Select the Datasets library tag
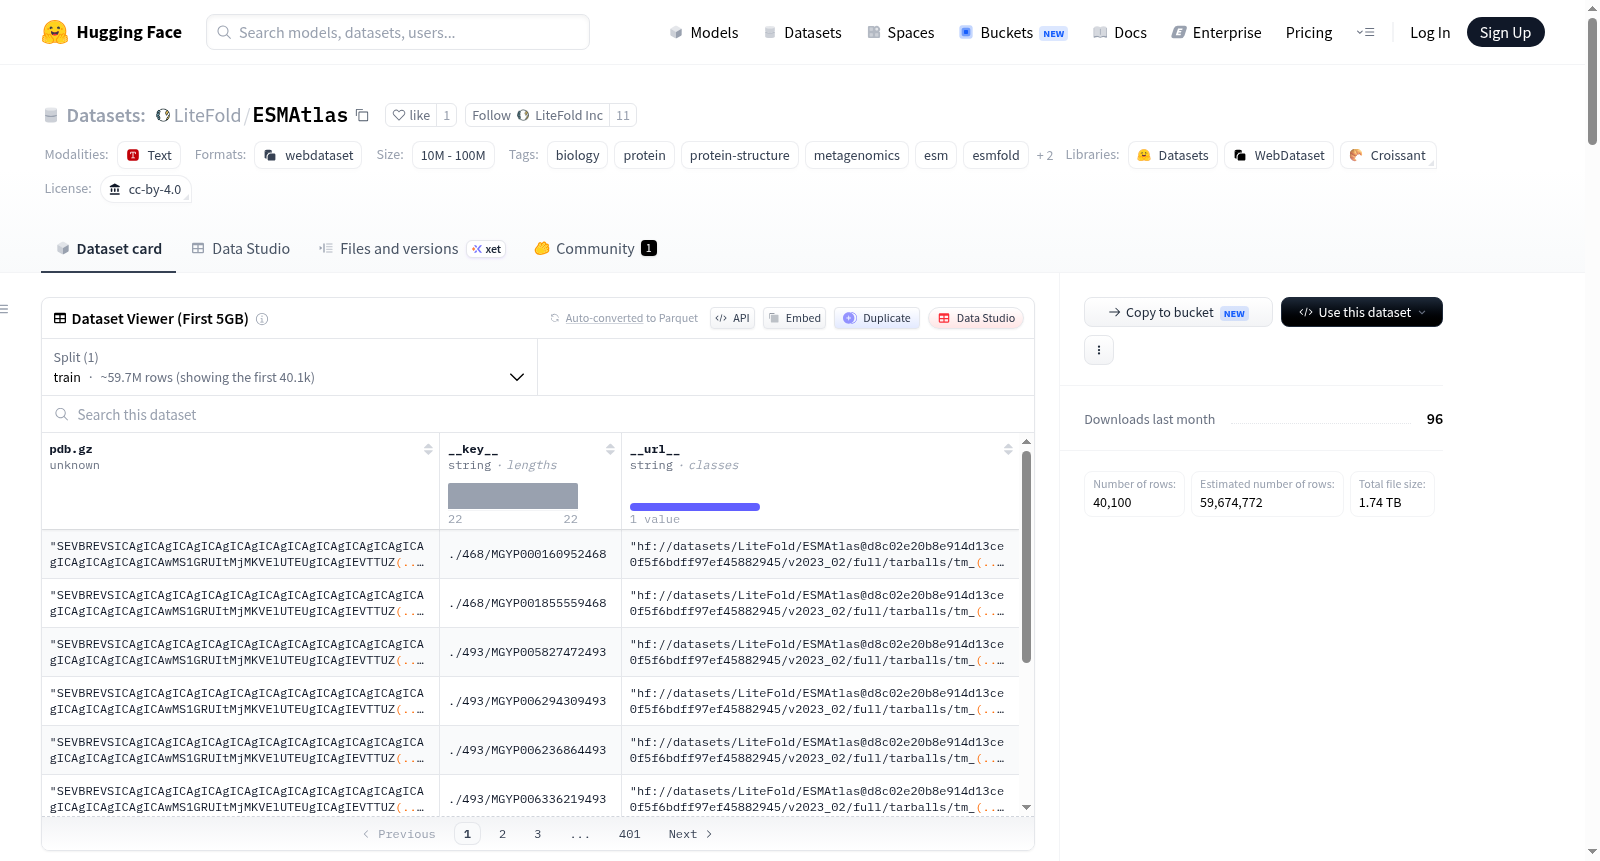This screenshot has height=861, width=1600. pyautogui.click(x=1173, y=155)
